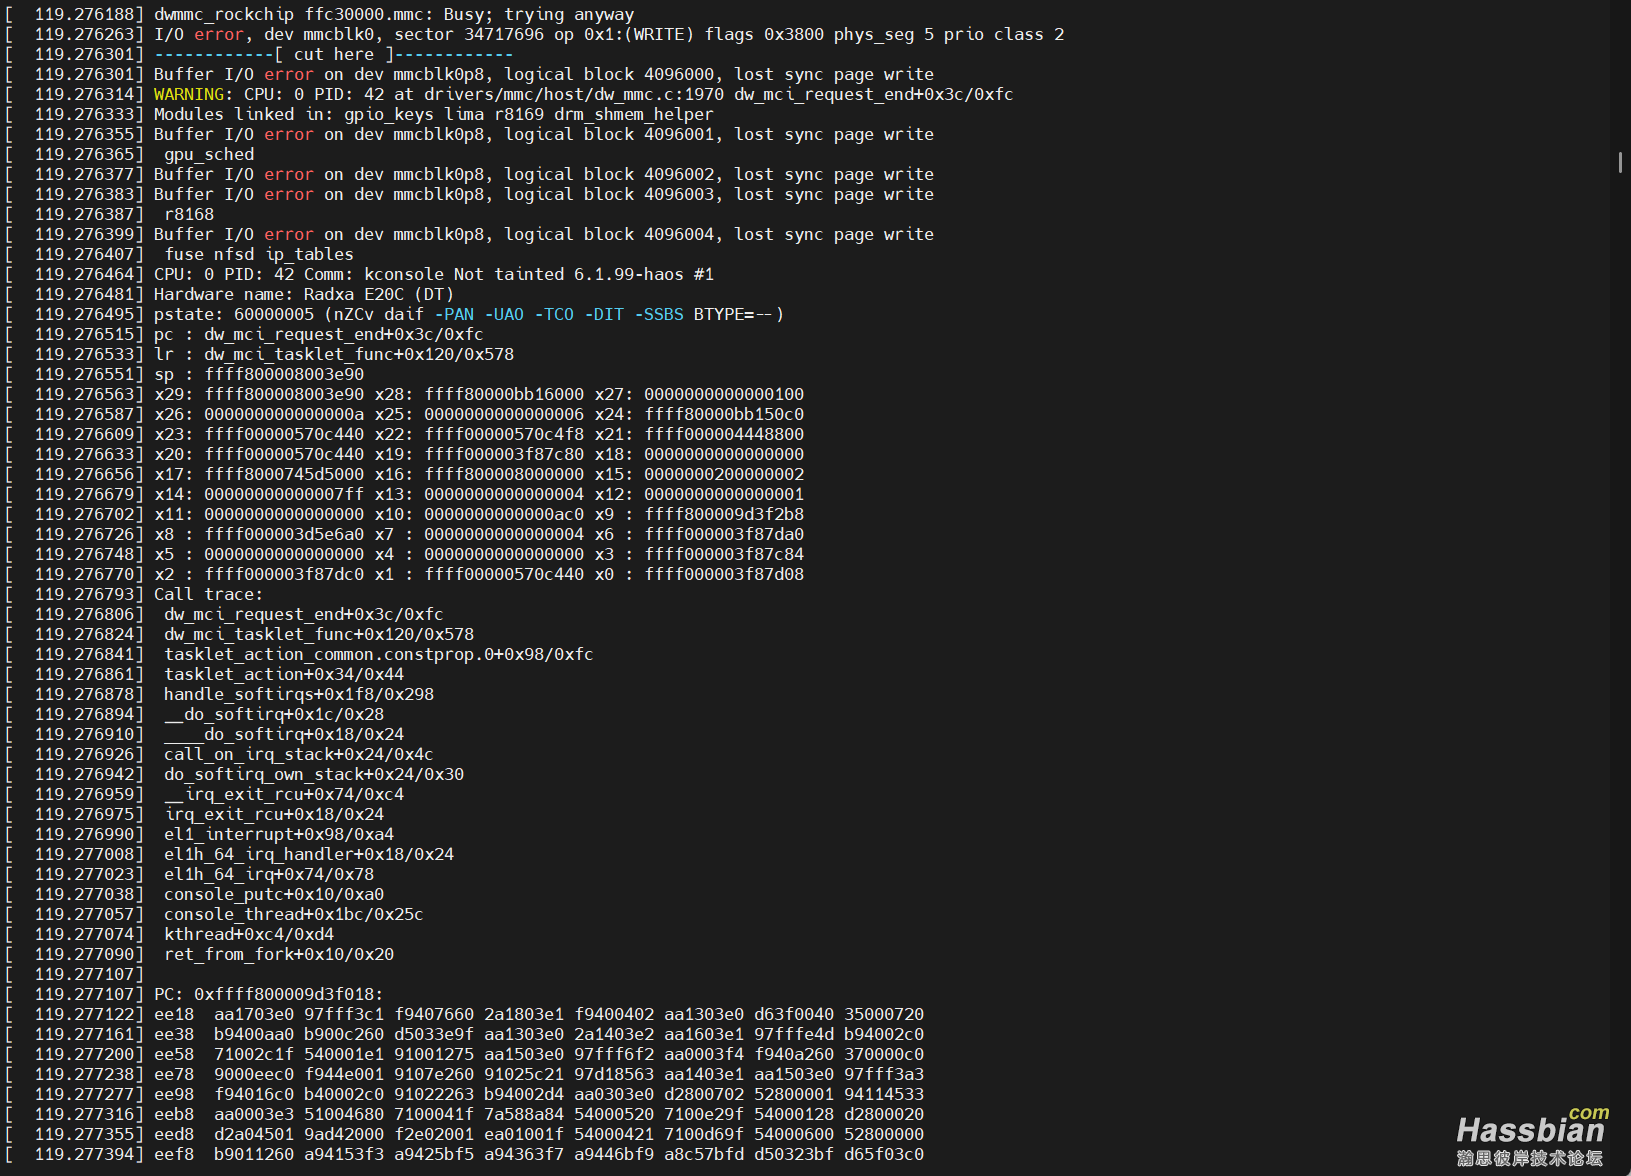The image size is (1631, 1176).
Task: Click the 'tasklet_action_common.constprop' trace entry
Action: click(x=378, y=654)
